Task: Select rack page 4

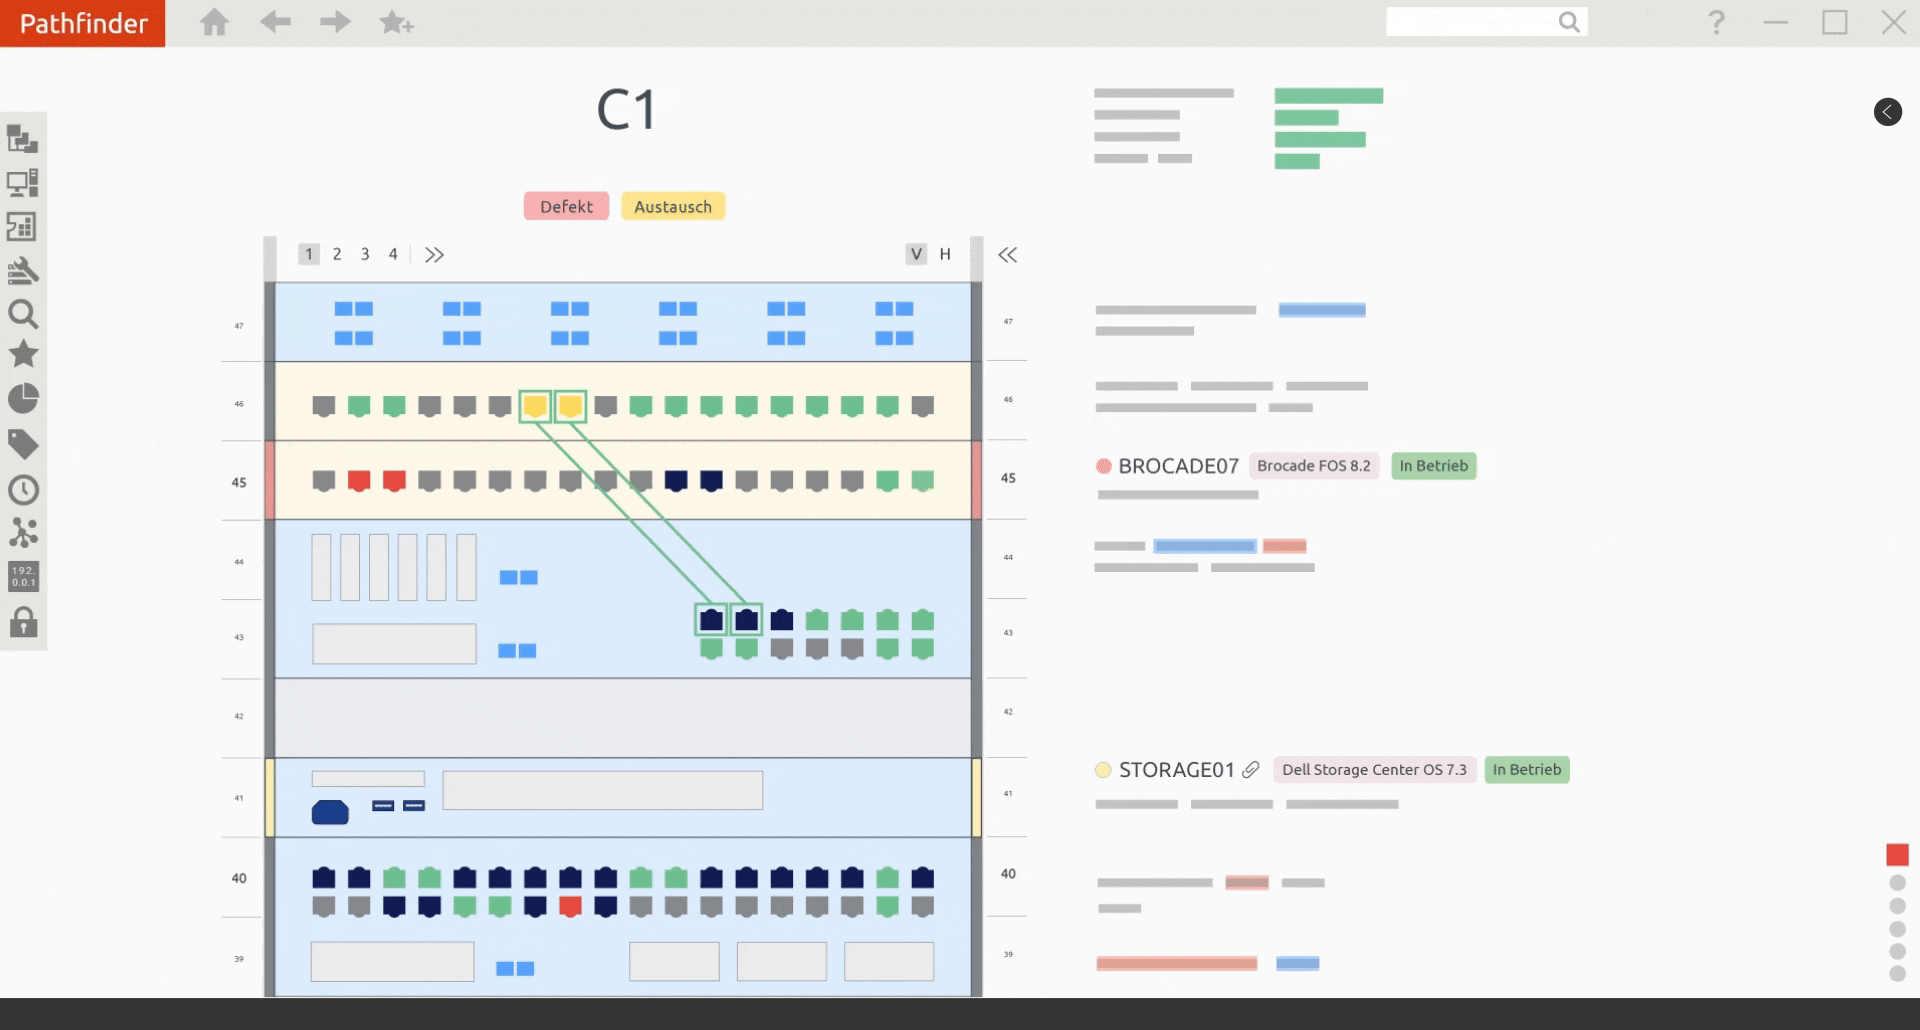Action: coord(393,254)
